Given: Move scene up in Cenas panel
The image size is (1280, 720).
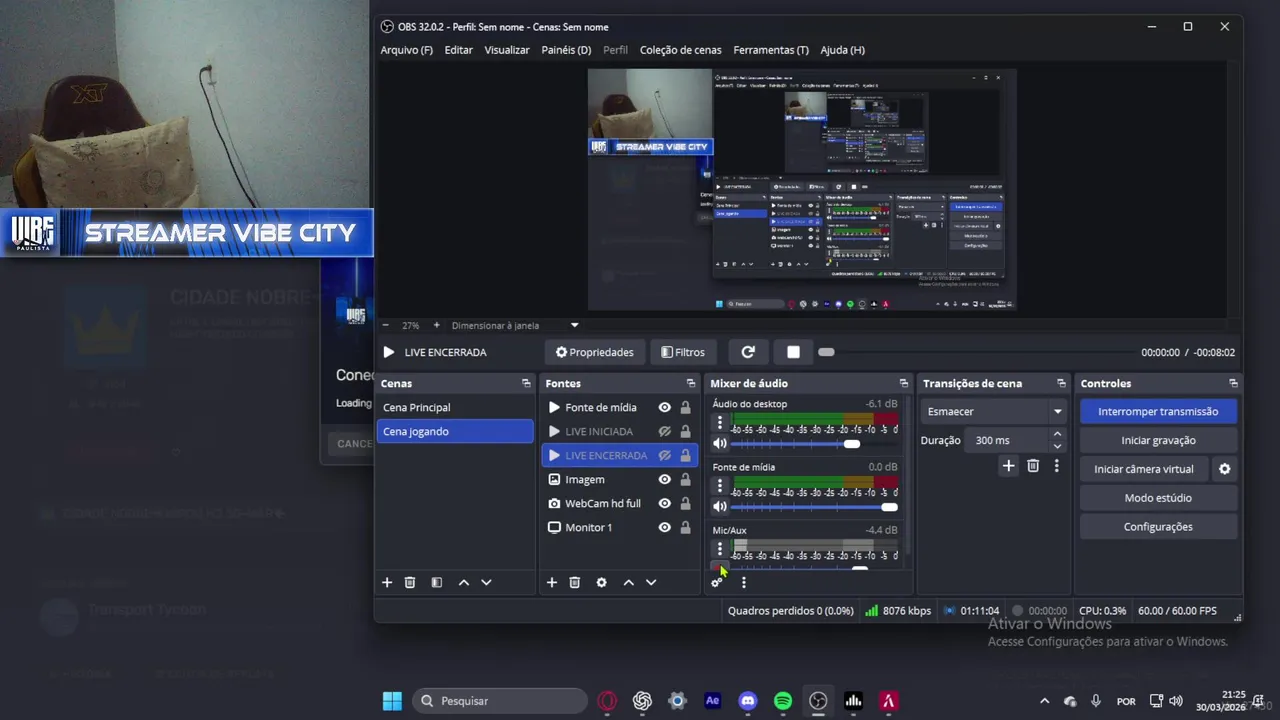Looking at the screenshot, I should point(464,582).
